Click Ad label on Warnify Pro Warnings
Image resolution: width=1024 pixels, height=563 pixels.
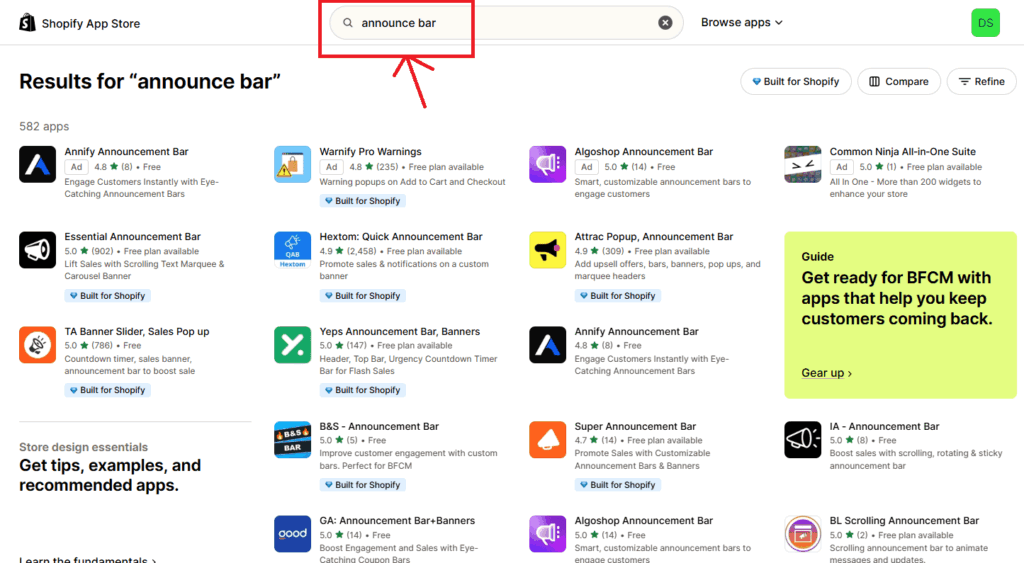(x=332, y=167)
